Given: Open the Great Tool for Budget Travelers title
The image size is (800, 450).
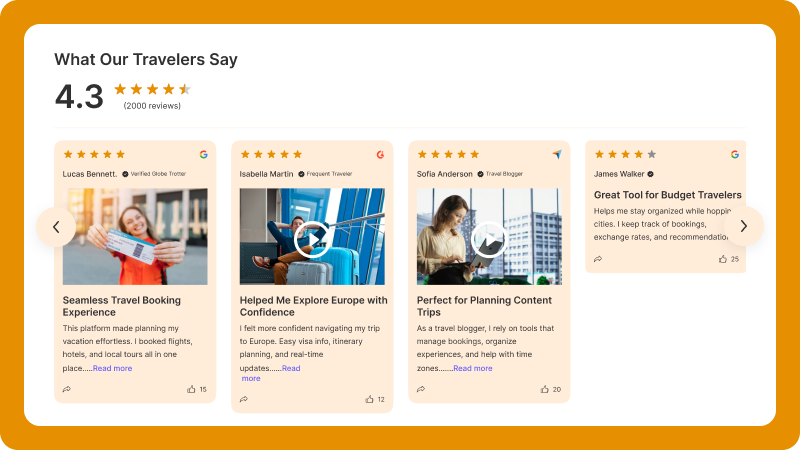Looking at the screenshot, I should [x=668, y=195].
